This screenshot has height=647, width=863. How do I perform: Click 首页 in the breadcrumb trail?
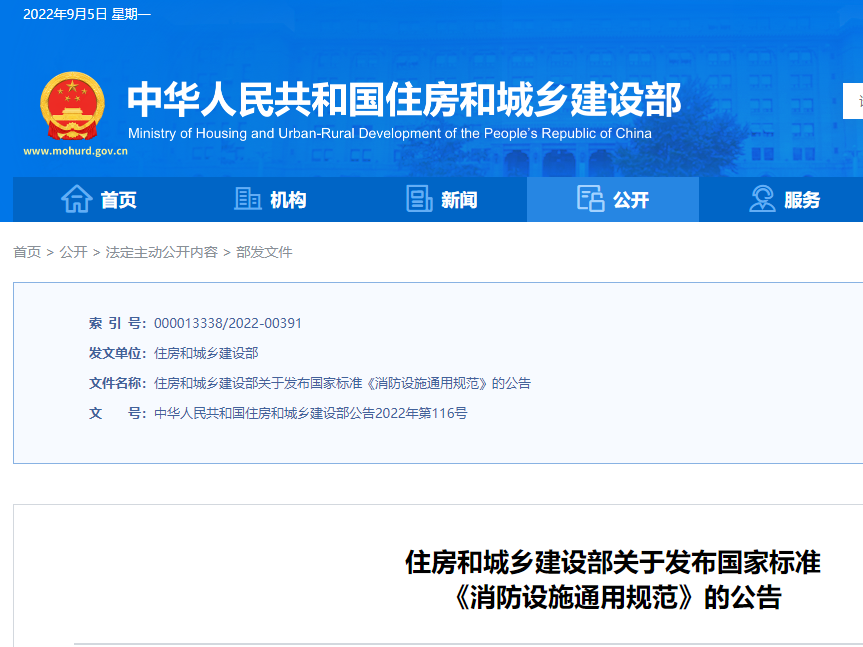pos(27,253)
